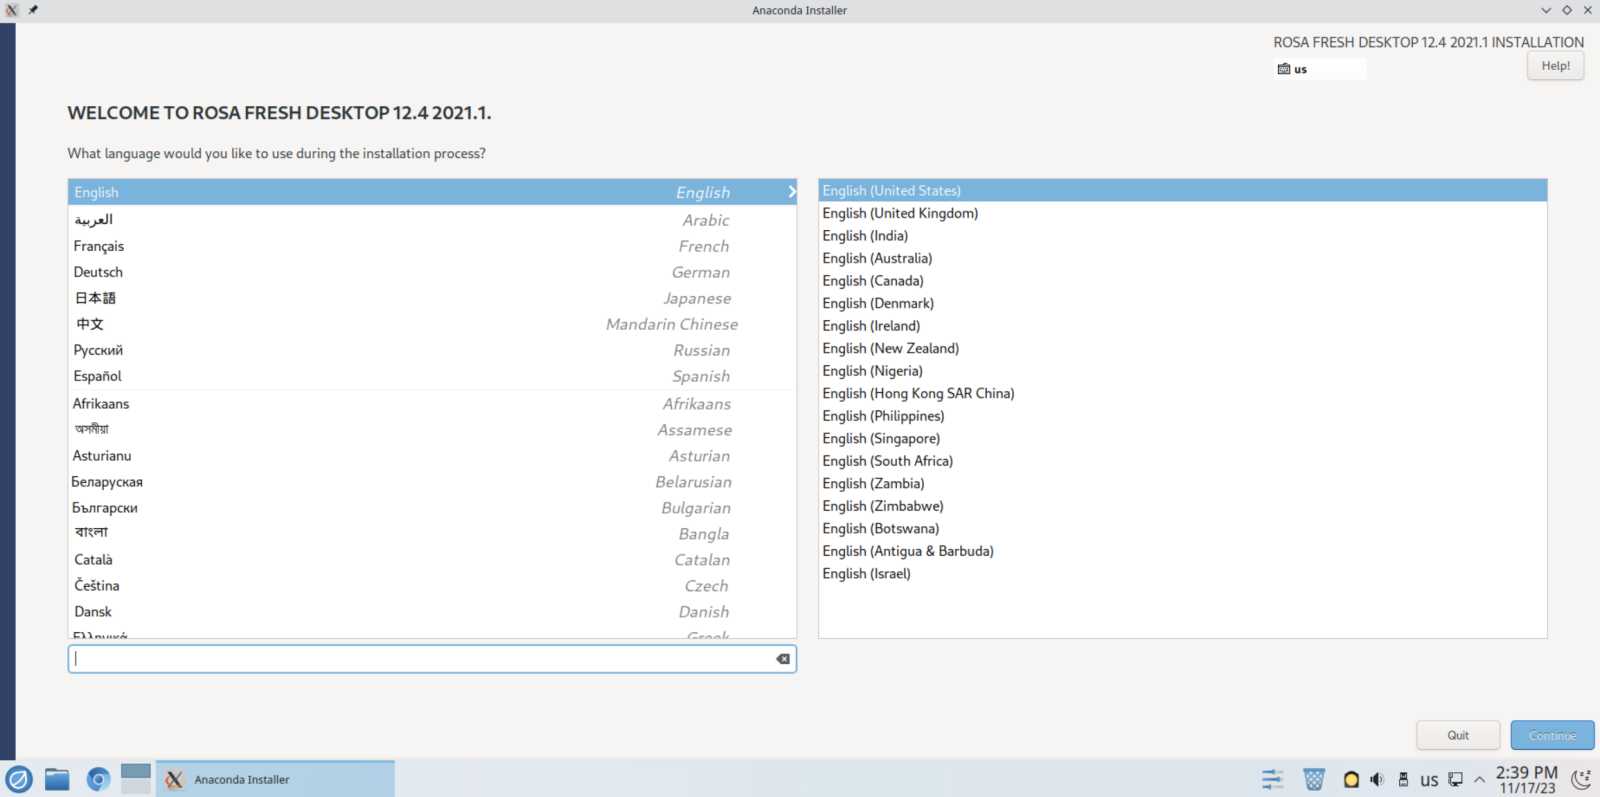Expand hidden system tray icons arrow

pyautogui.click(x=1479, y=779)
